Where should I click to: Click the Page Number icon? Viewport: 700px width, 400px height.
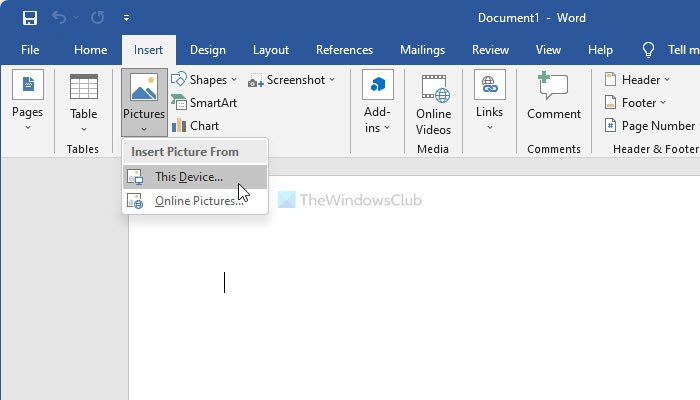coord(610,125)
